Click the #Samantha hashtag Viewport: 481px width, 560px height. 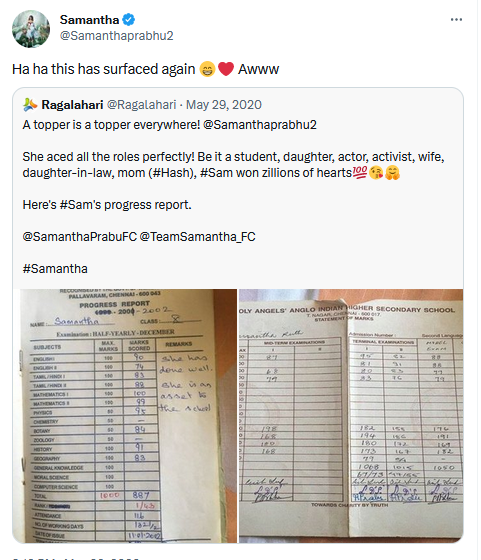click(55, 269)
